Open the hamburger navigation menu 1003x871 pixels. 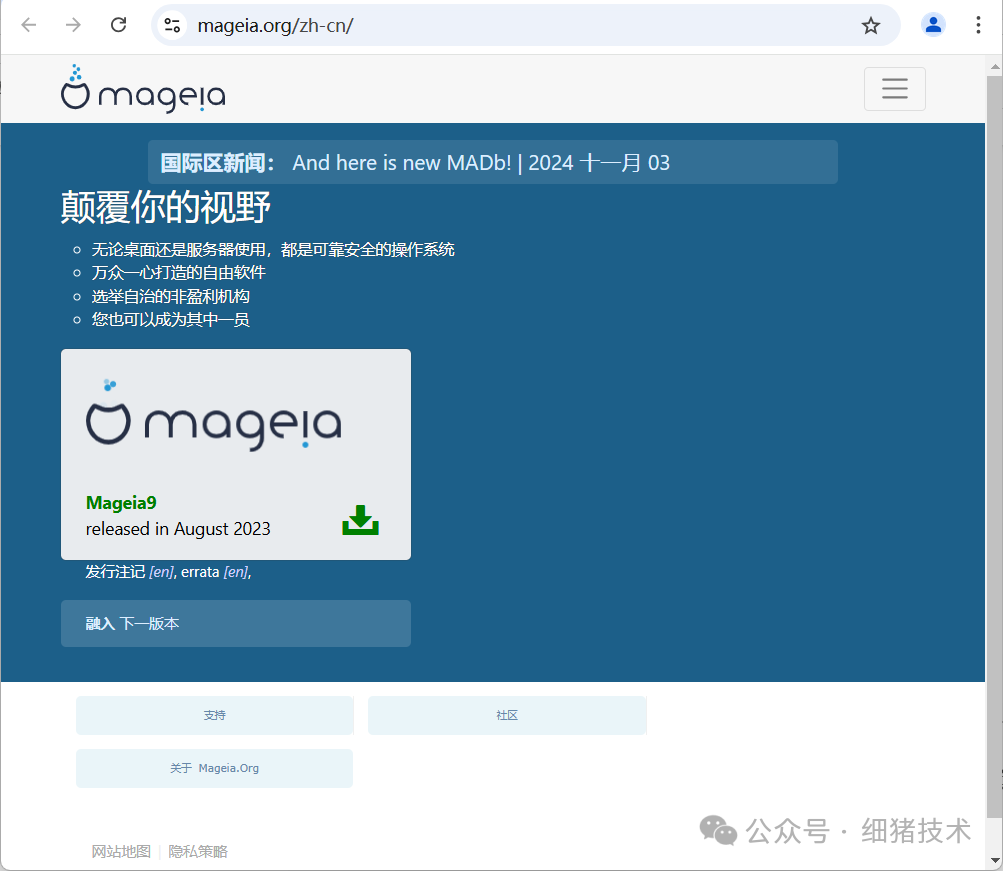click(x=894, y=89)
